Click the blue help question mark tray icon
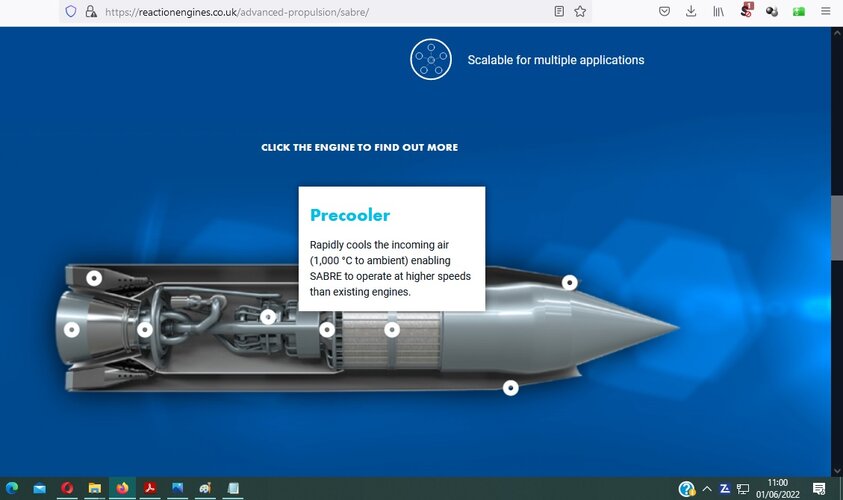 [x=687, y=489]
